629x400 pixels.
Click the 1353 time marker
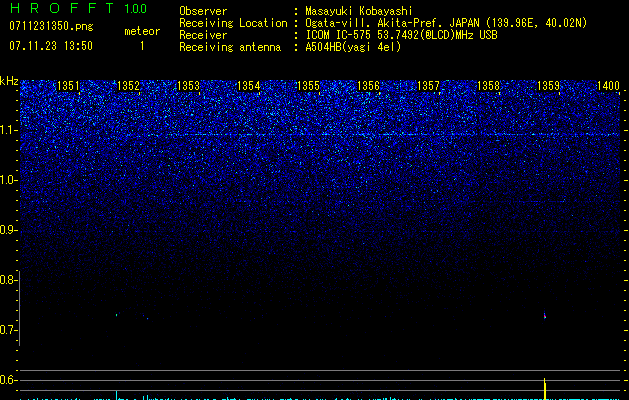(x=188, y=86)
